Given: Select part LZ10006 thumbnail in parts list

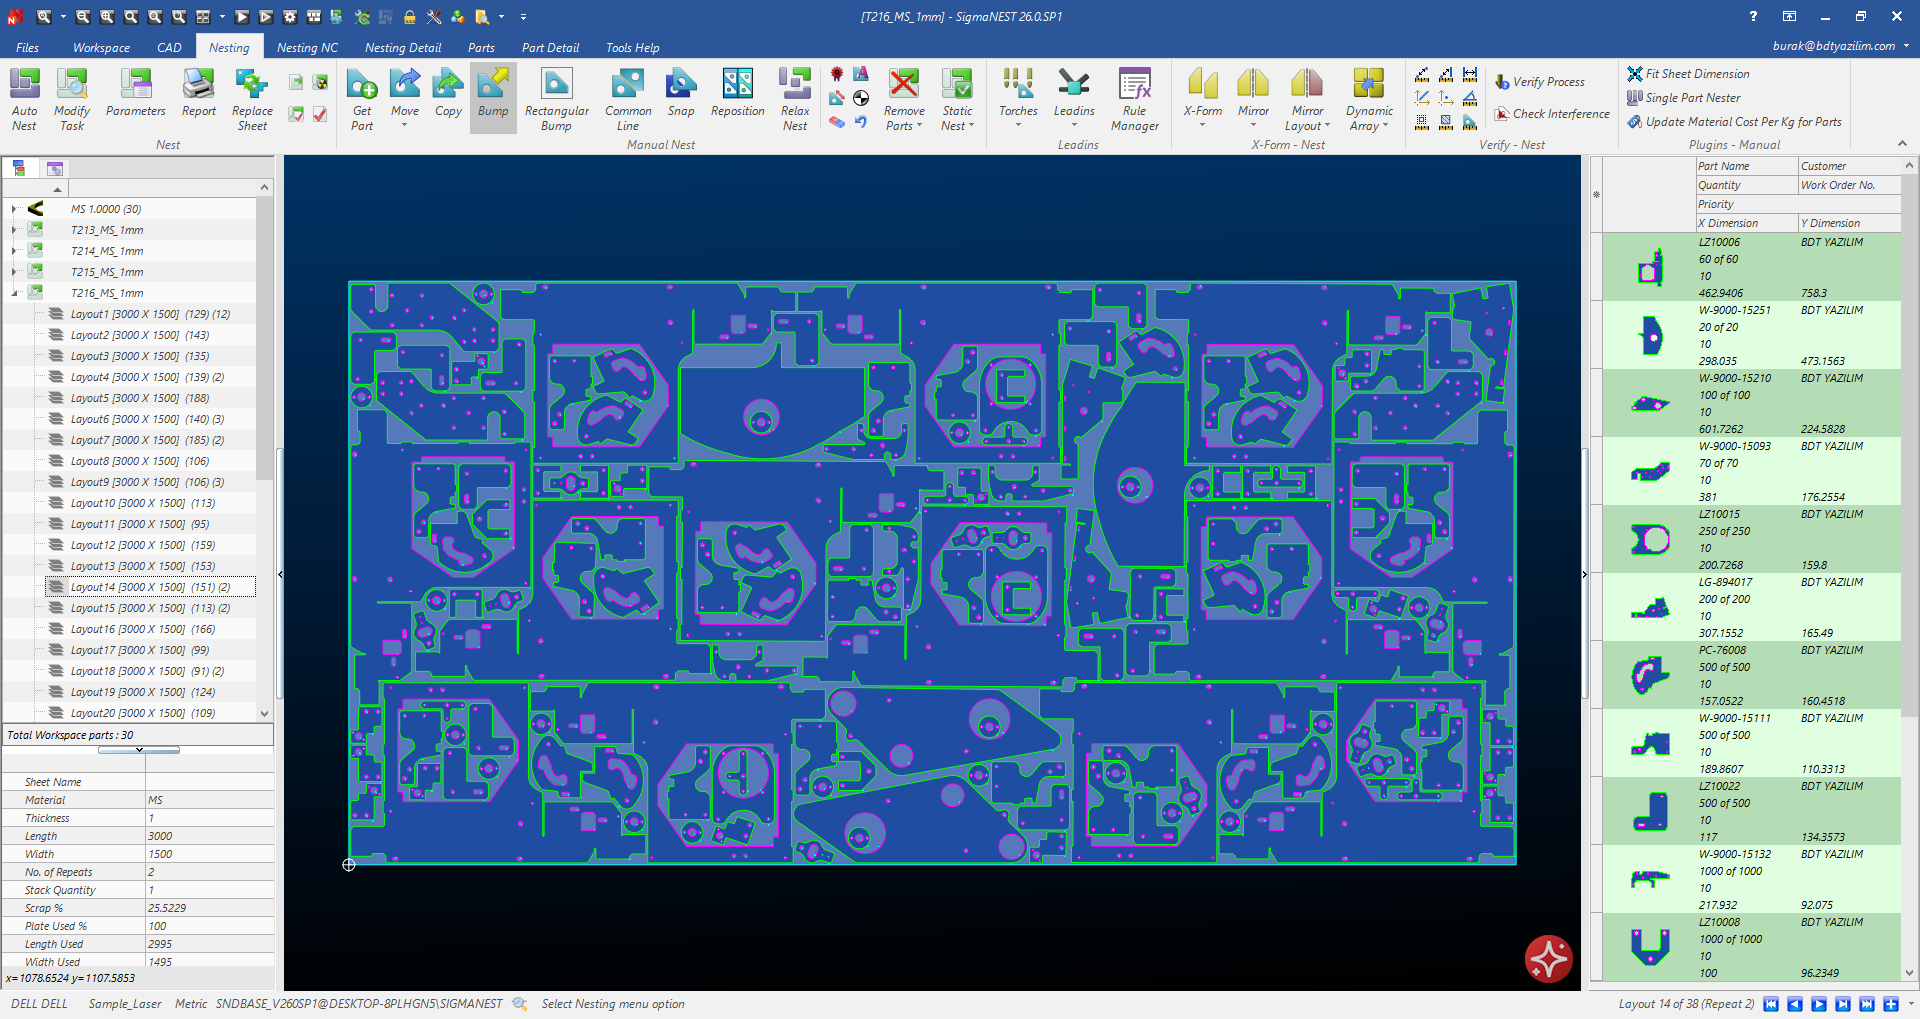Looking at the screenshot, I should click(1650, 267).
